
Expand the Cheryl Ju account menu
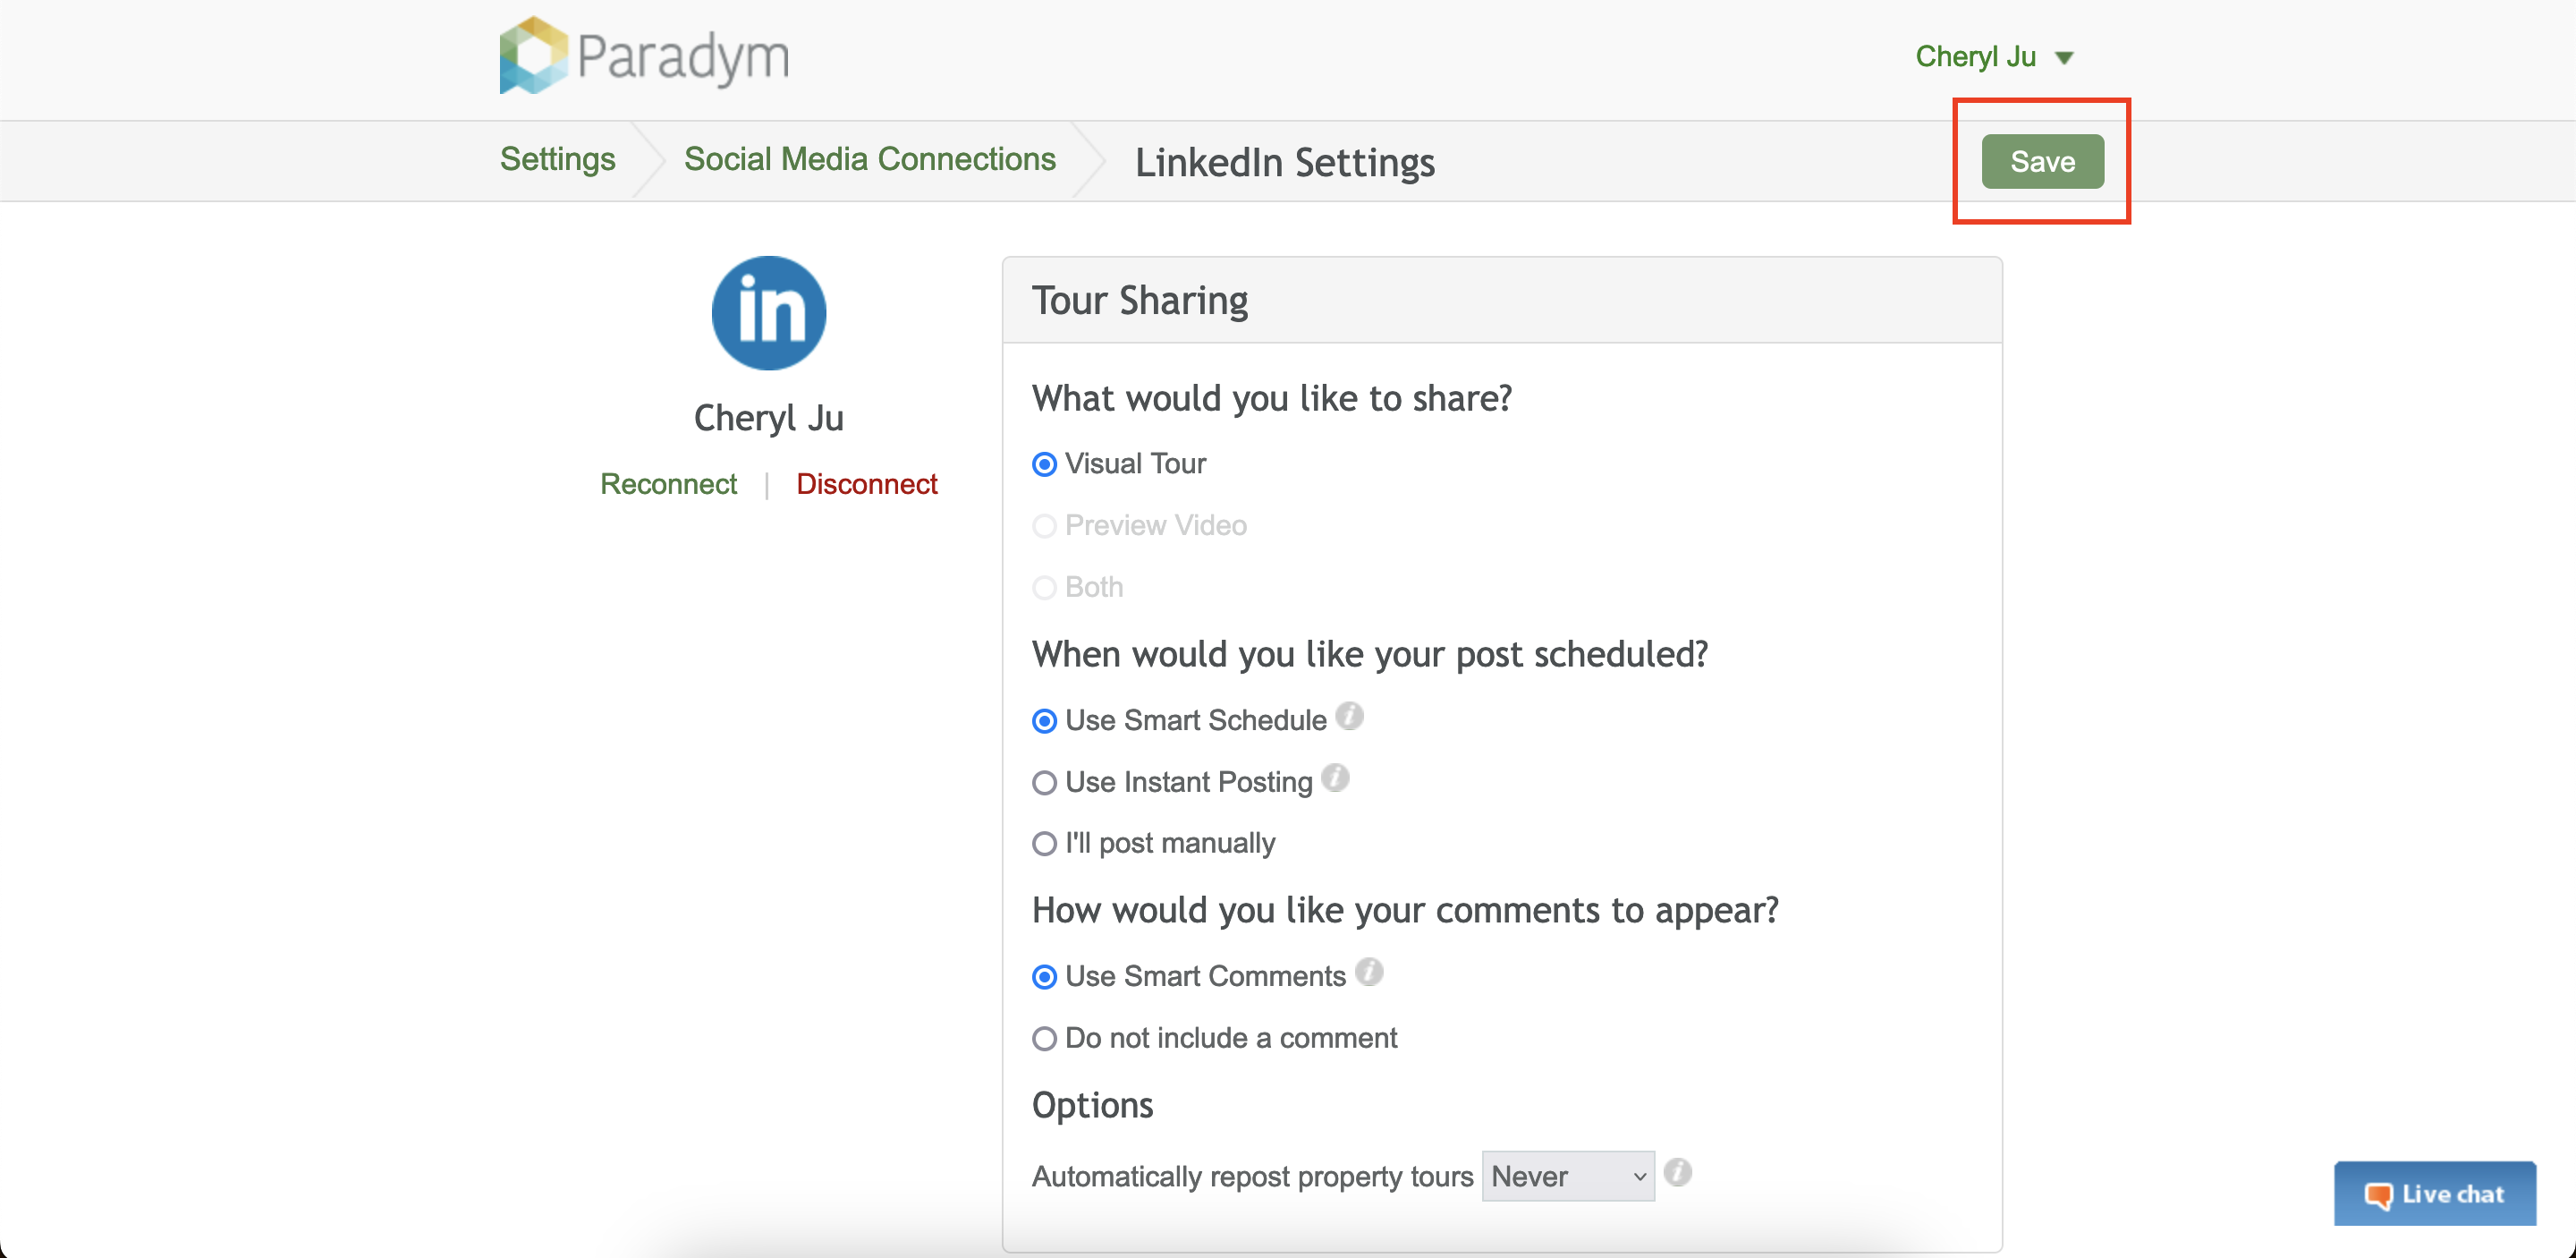[x=1993, y=57]
